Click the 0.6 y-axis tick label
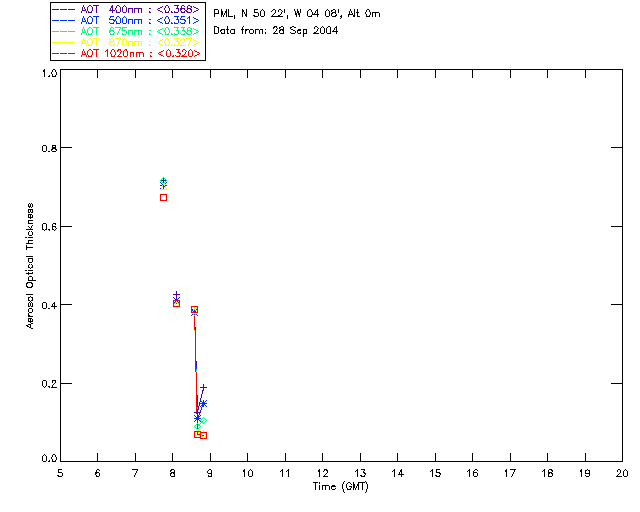 tap(49, 227)
